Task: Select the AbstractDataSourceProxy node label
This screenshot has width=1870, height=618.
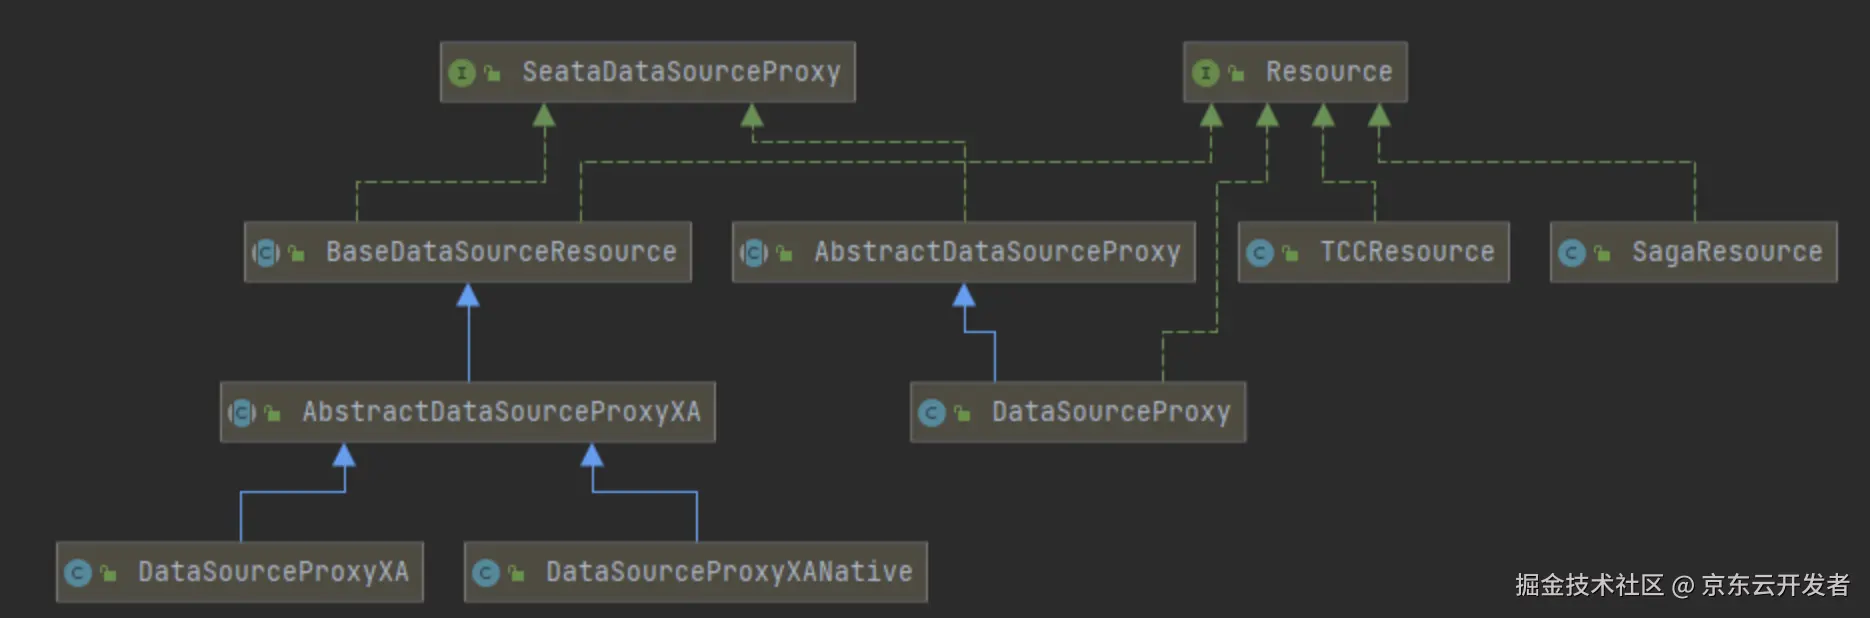Action: point(997,252)
